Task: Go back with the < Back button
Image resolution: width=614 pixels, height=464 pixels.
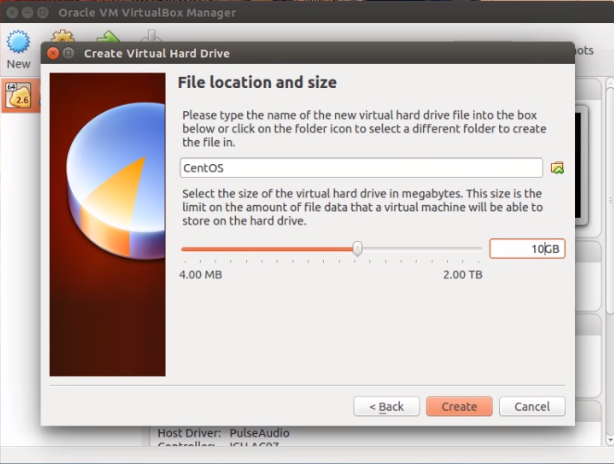Action: point(386,406)
